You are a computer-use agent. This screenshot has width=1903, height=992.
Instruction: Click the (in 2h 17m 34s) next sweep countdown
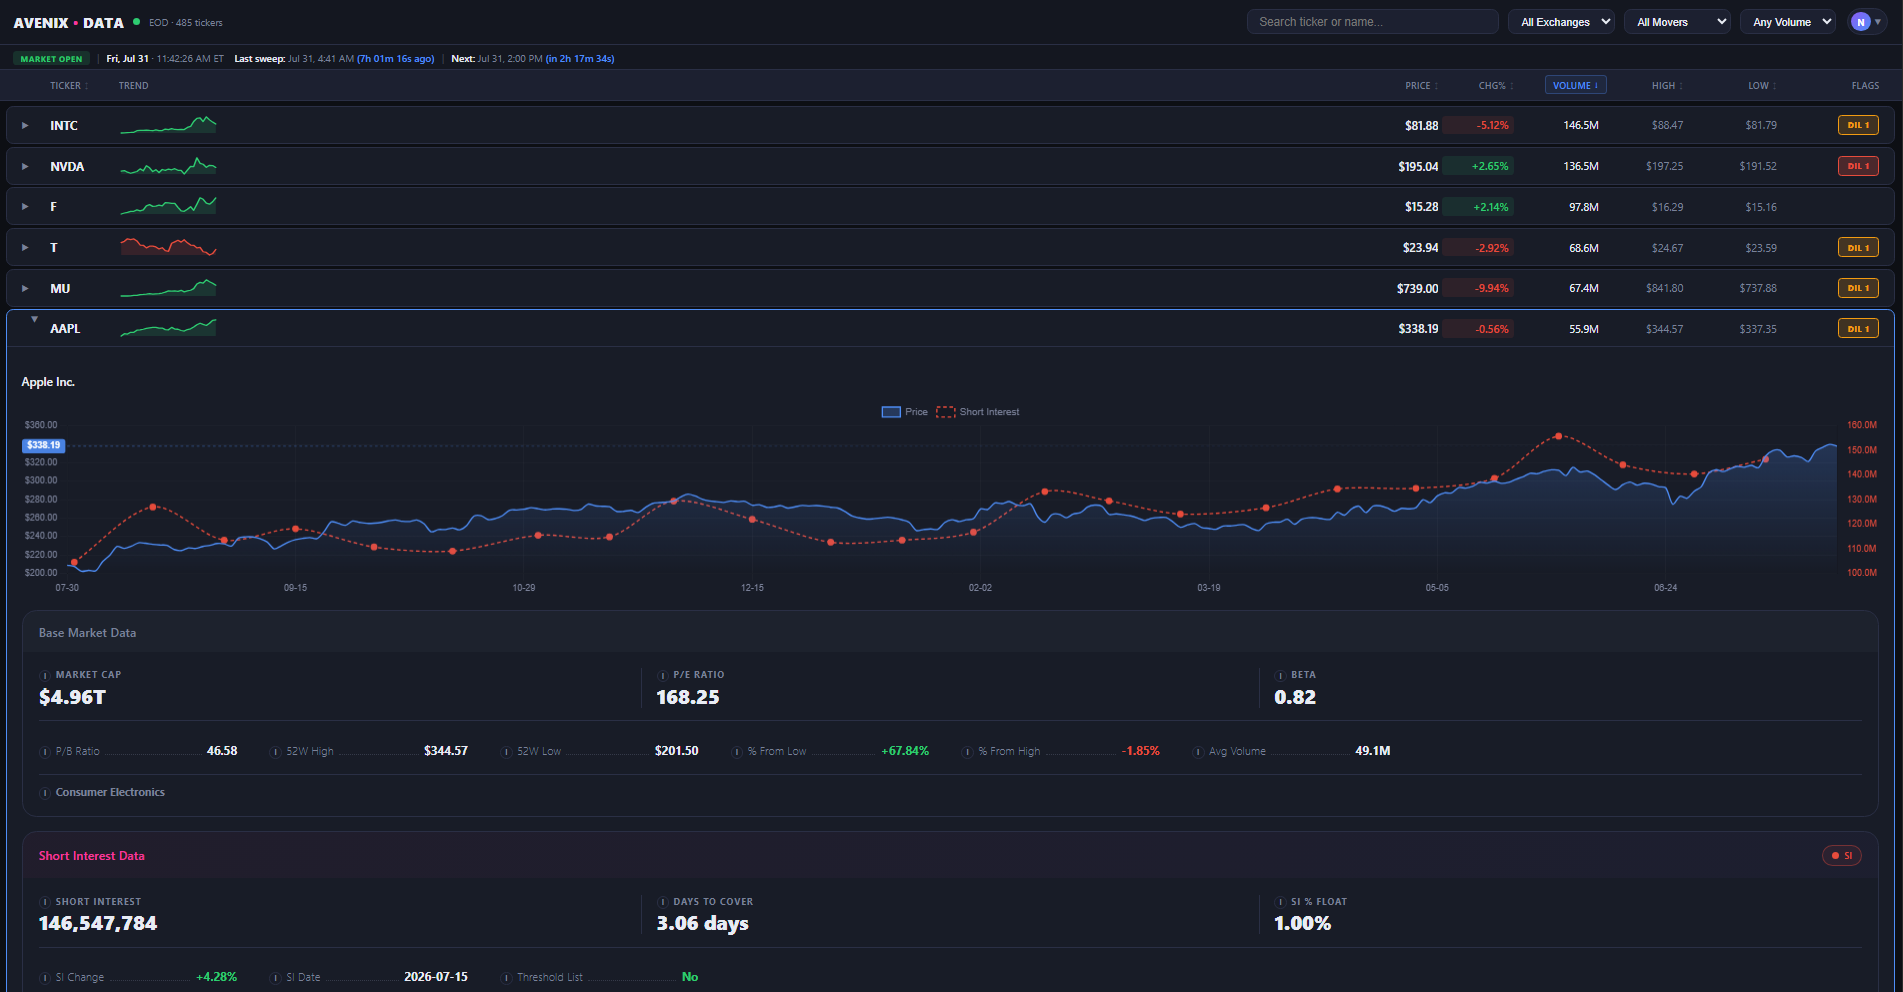pyautogui.click(x=580, y=59)
